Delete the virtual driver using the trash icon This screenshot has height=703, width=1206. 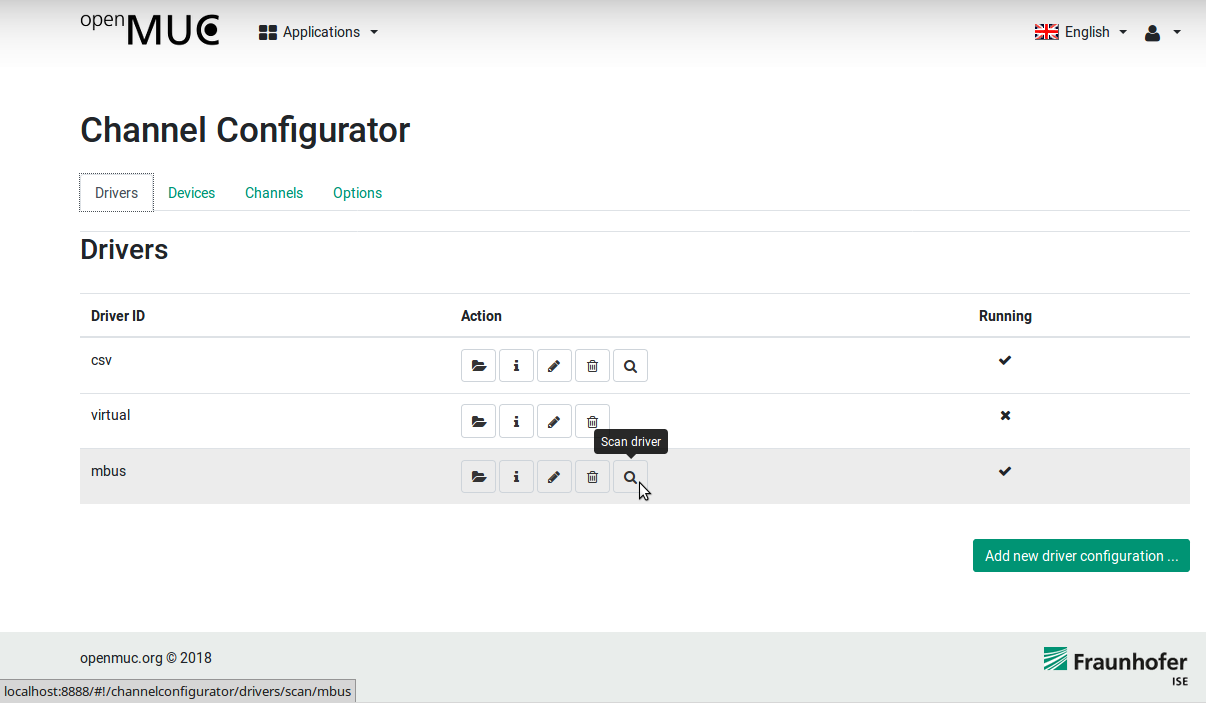pyautogui.click(x=592, y=420)
